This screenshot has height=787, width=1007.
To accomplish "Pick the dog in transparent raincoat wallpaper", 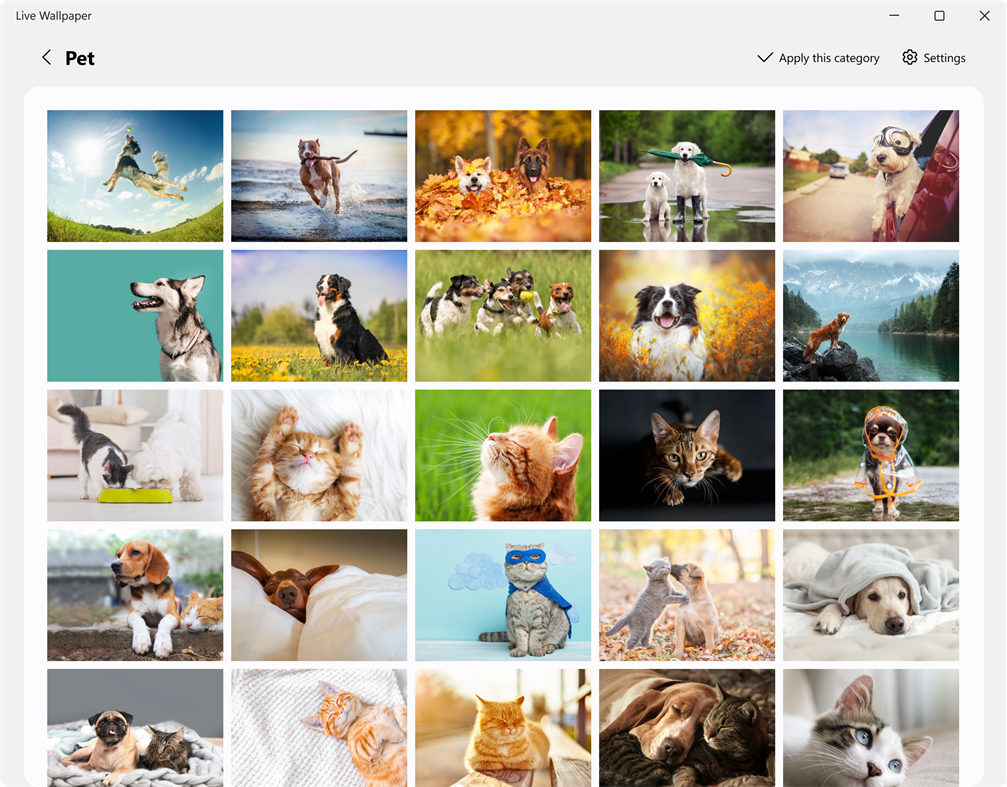I will coord(870,456).
